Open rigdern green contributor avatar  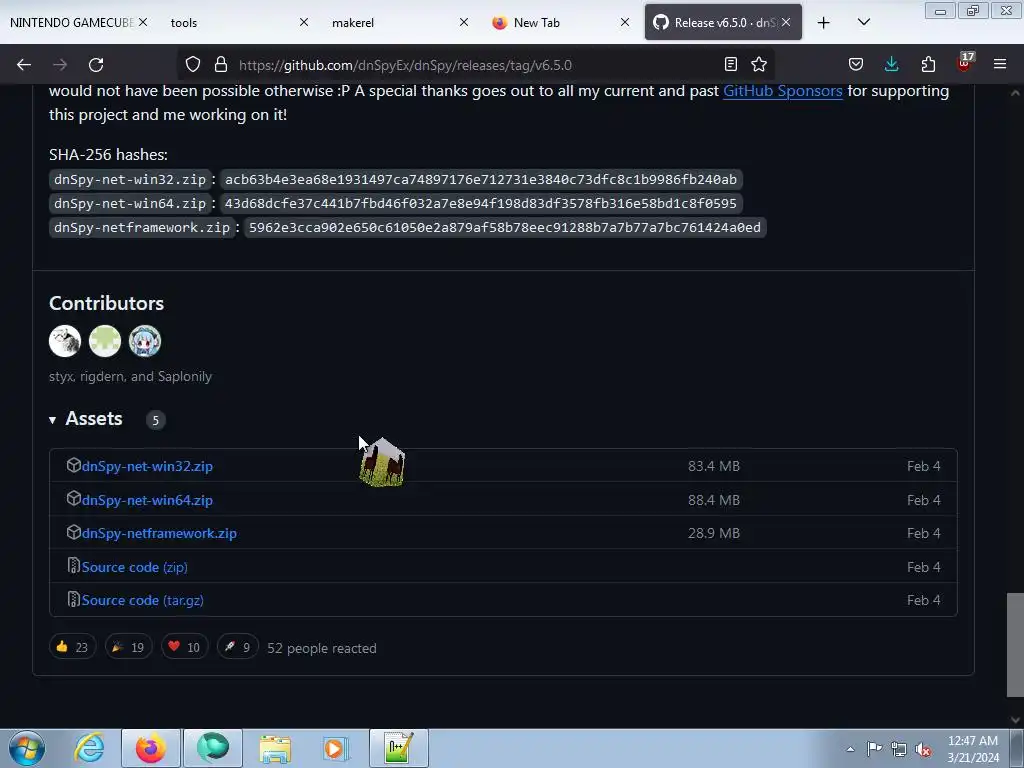tap(104, 341)
